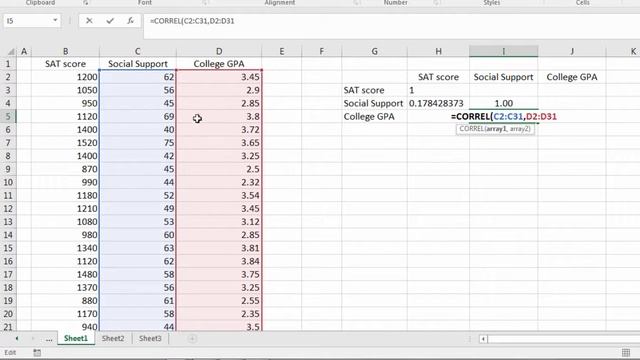The height and width of the screenshot is (360, 640).
Task: Select Social Support value 75
Action: tap(138, 143)
